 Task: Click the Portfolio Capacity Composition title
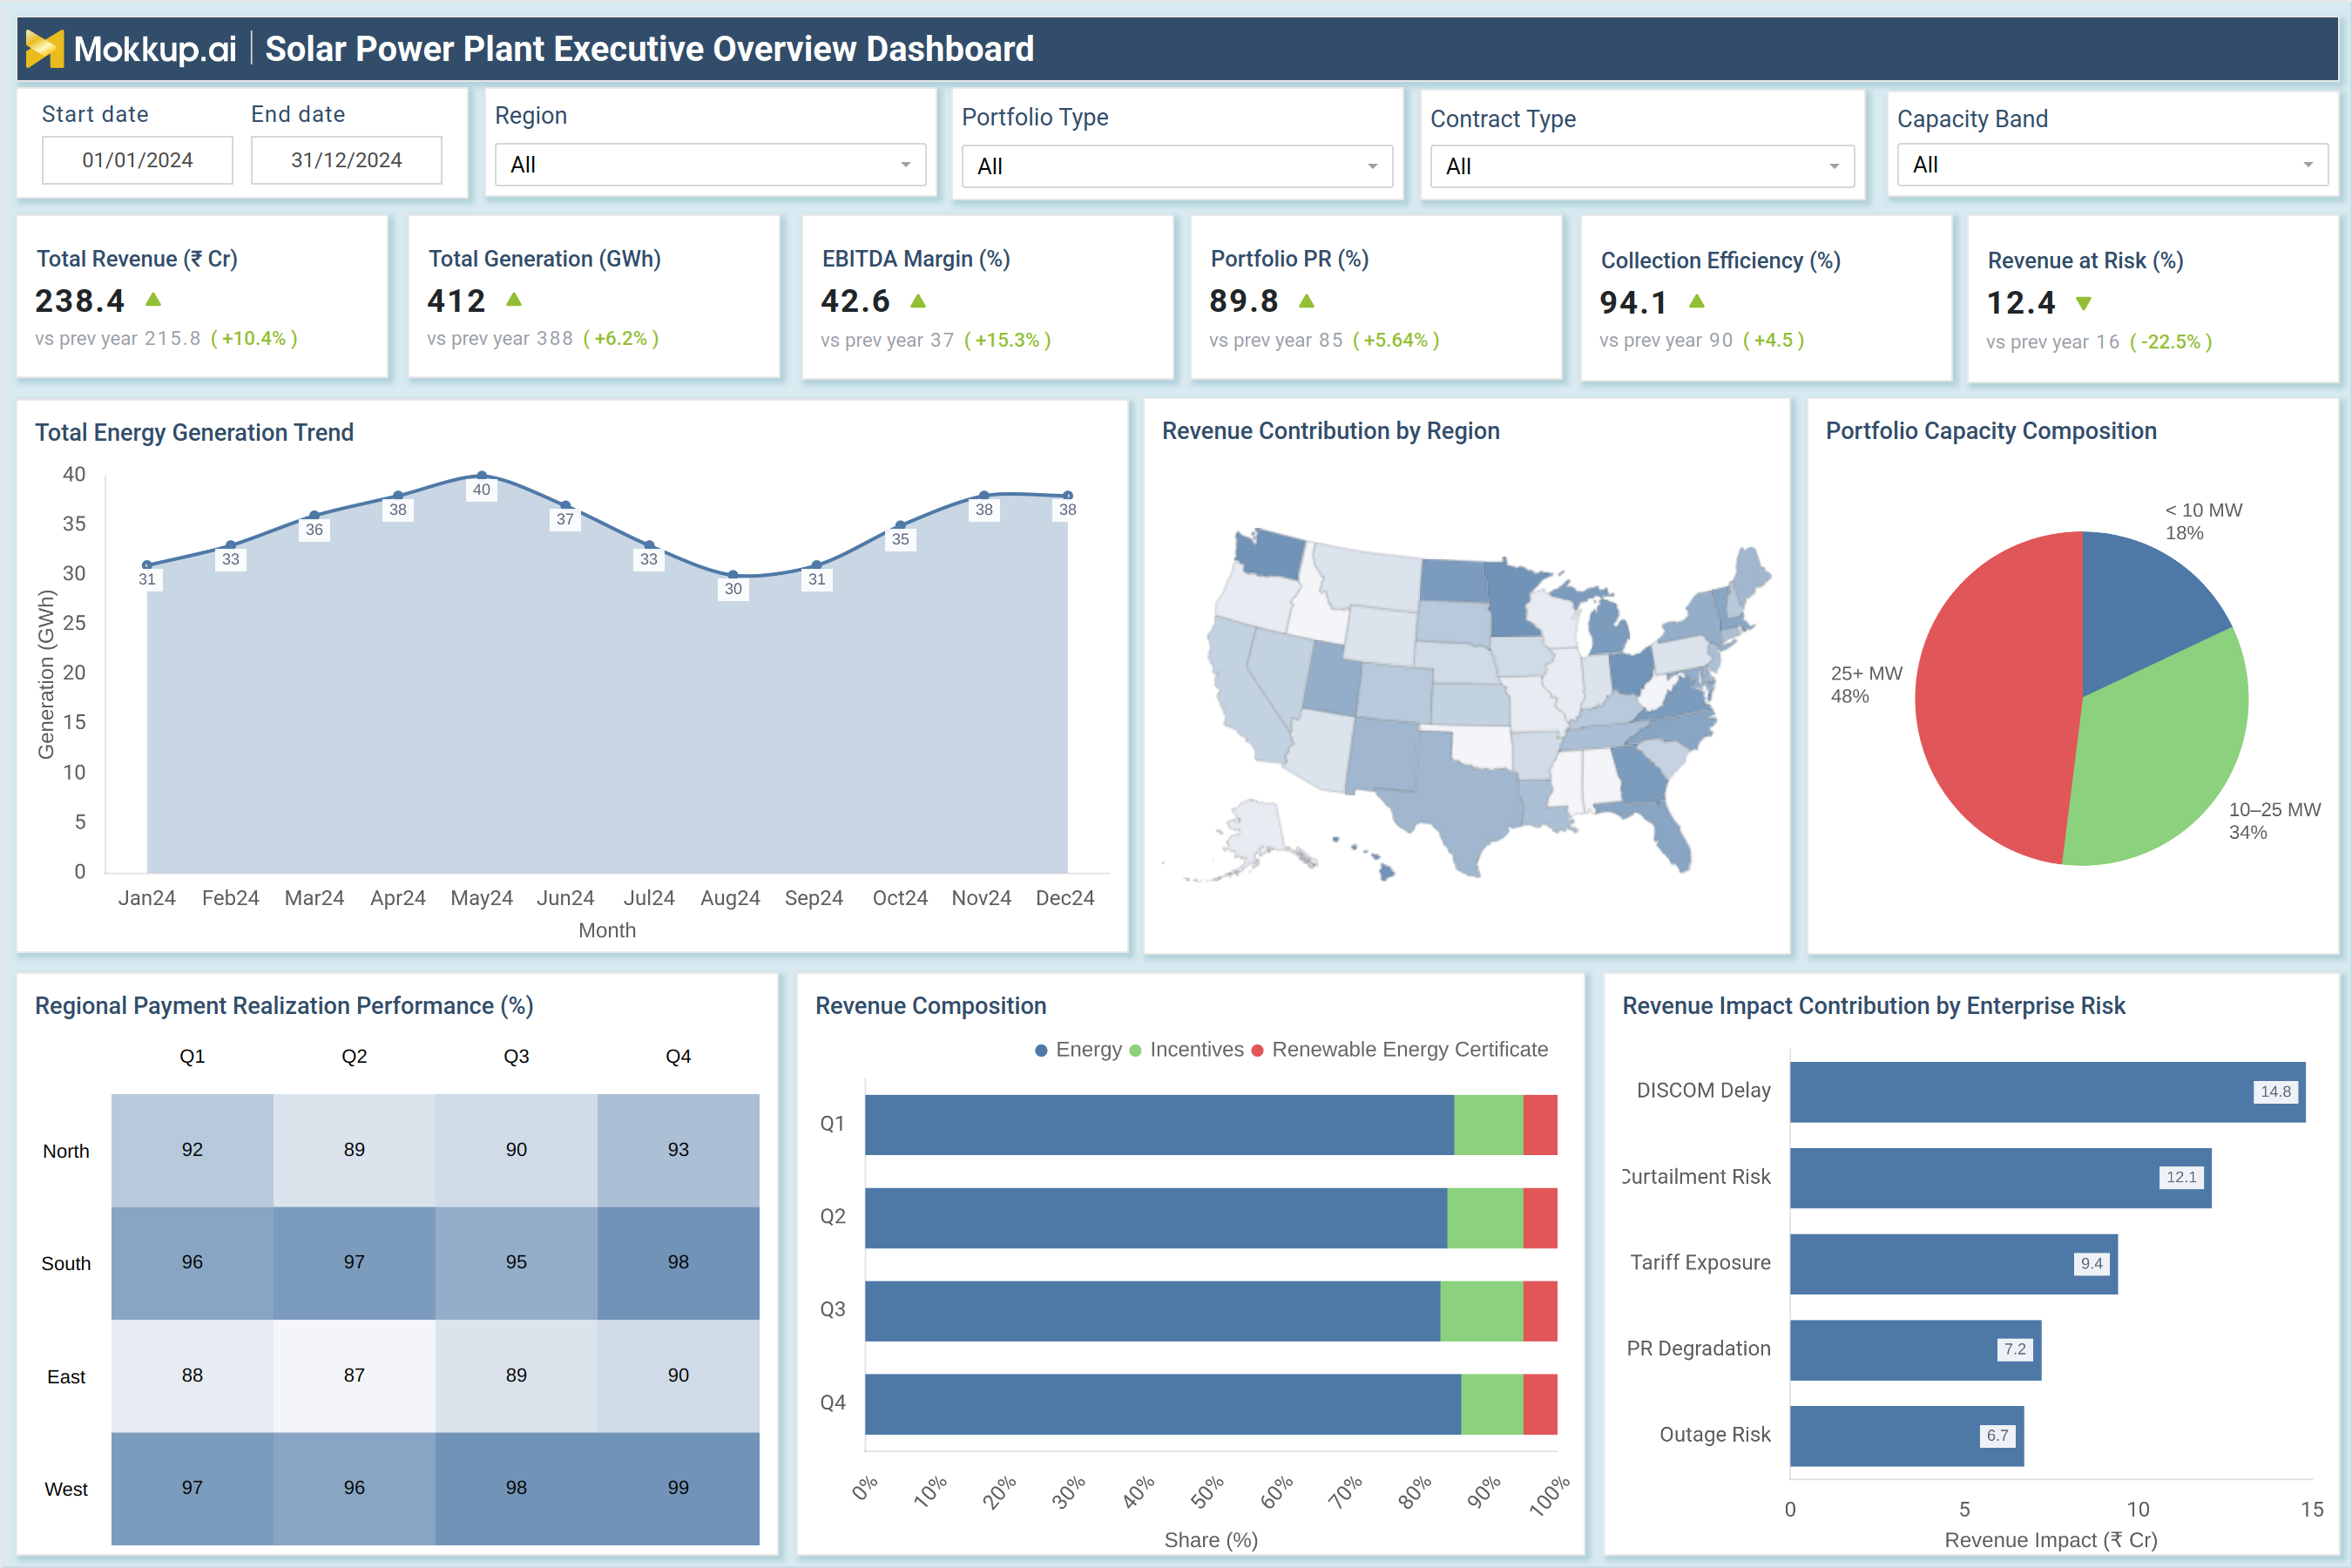click(x=1991, y=431)
